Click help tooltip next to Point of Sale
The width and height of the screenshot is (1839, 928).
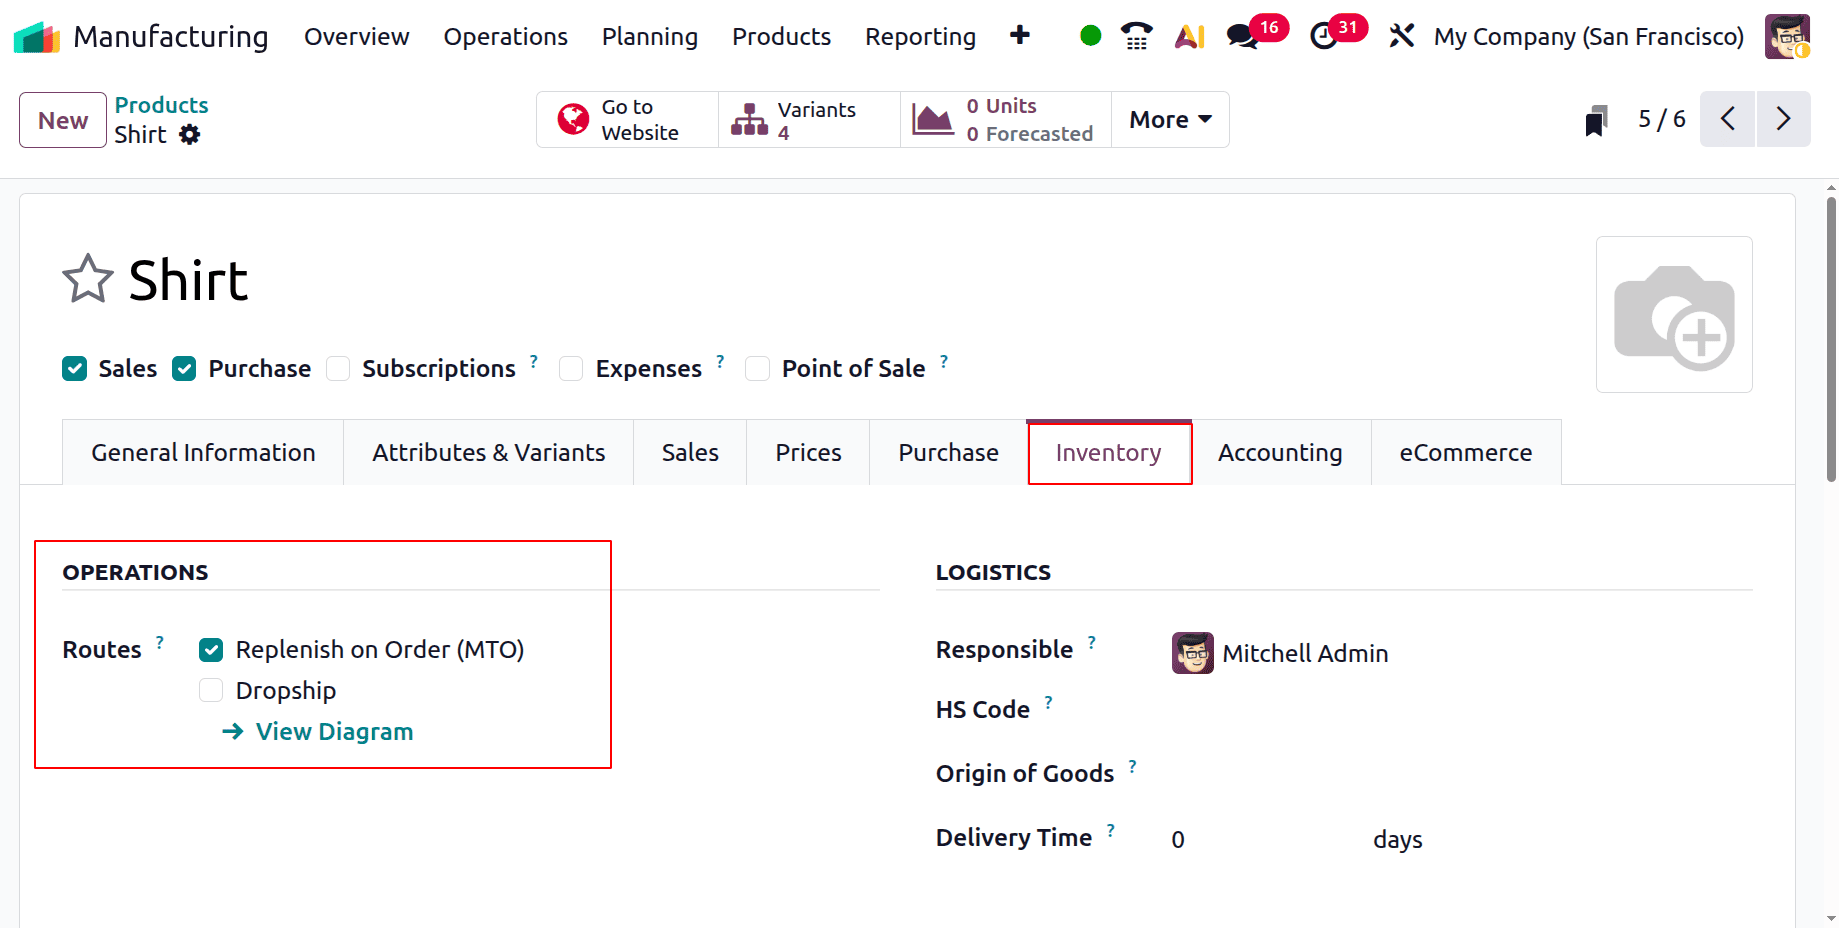(x=944, y=361)
